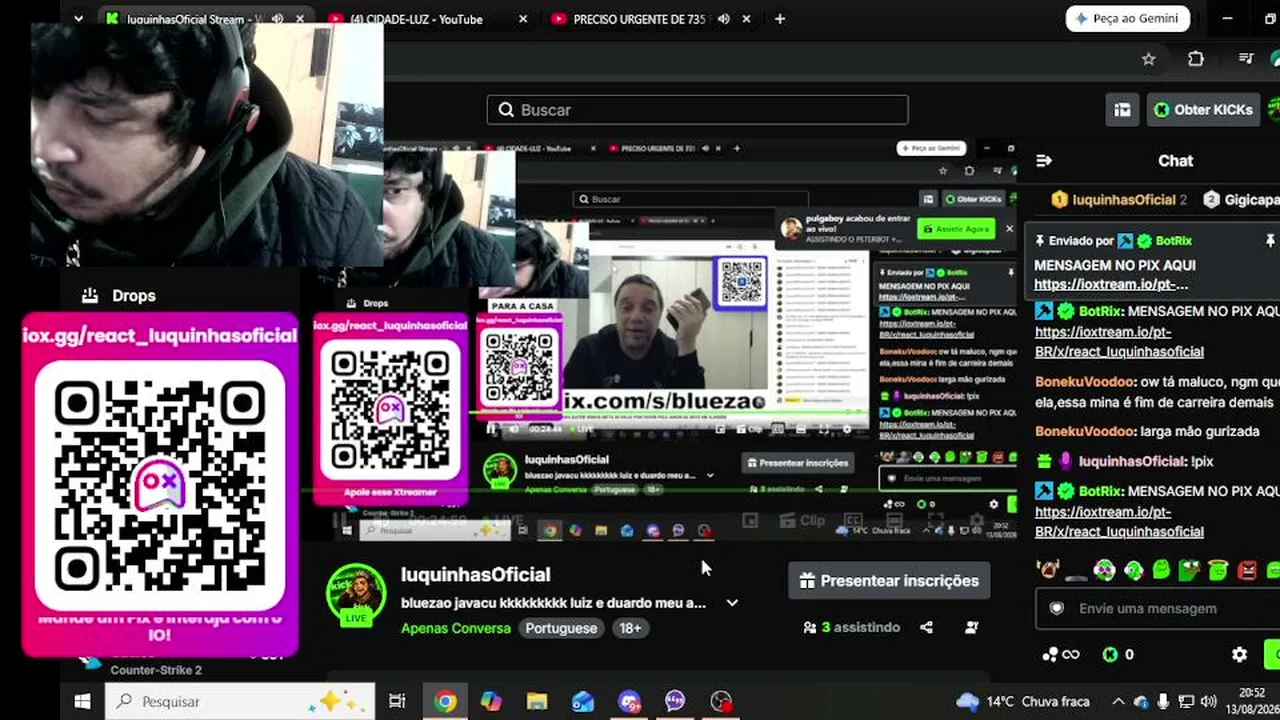
Task: Open Outlook from the taskbar
Action: click(583, 702)
